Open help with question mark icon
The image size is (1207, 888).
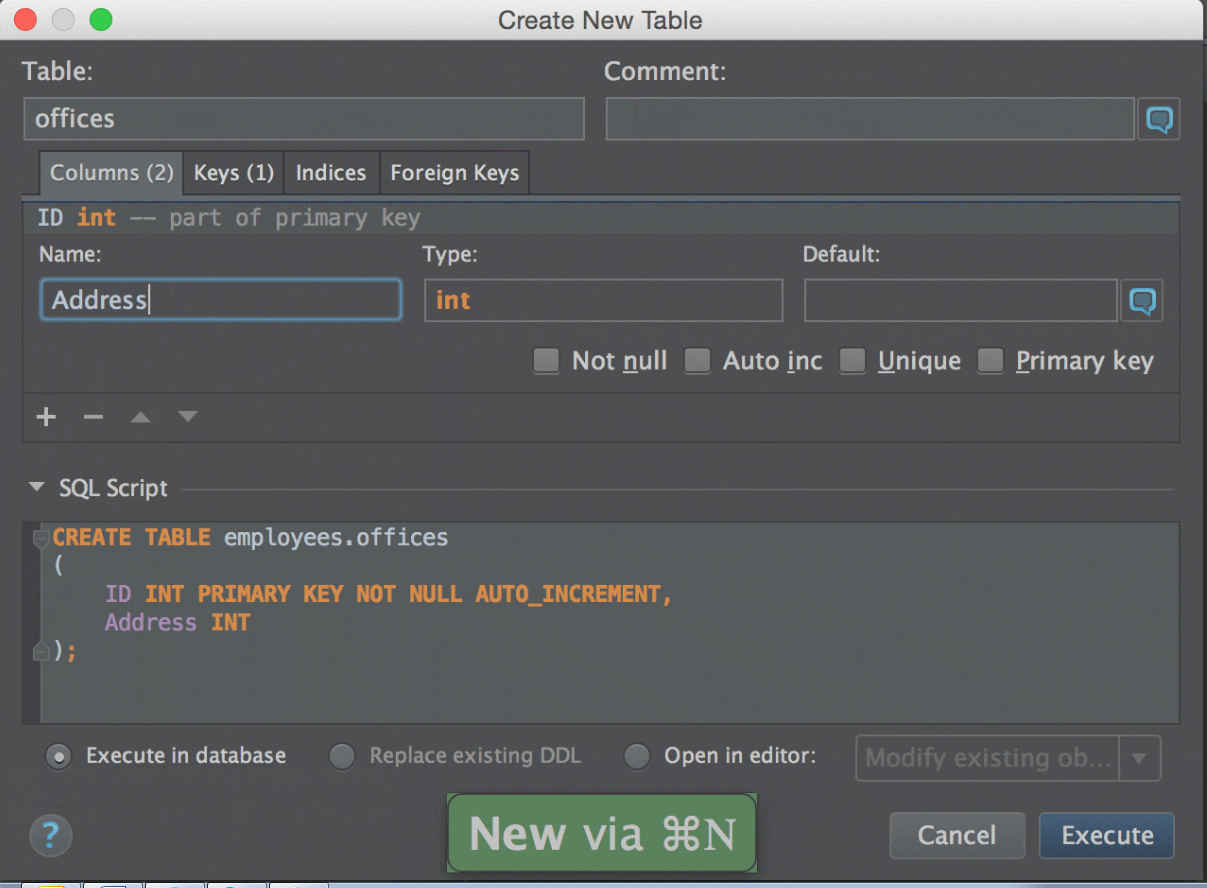51,834
